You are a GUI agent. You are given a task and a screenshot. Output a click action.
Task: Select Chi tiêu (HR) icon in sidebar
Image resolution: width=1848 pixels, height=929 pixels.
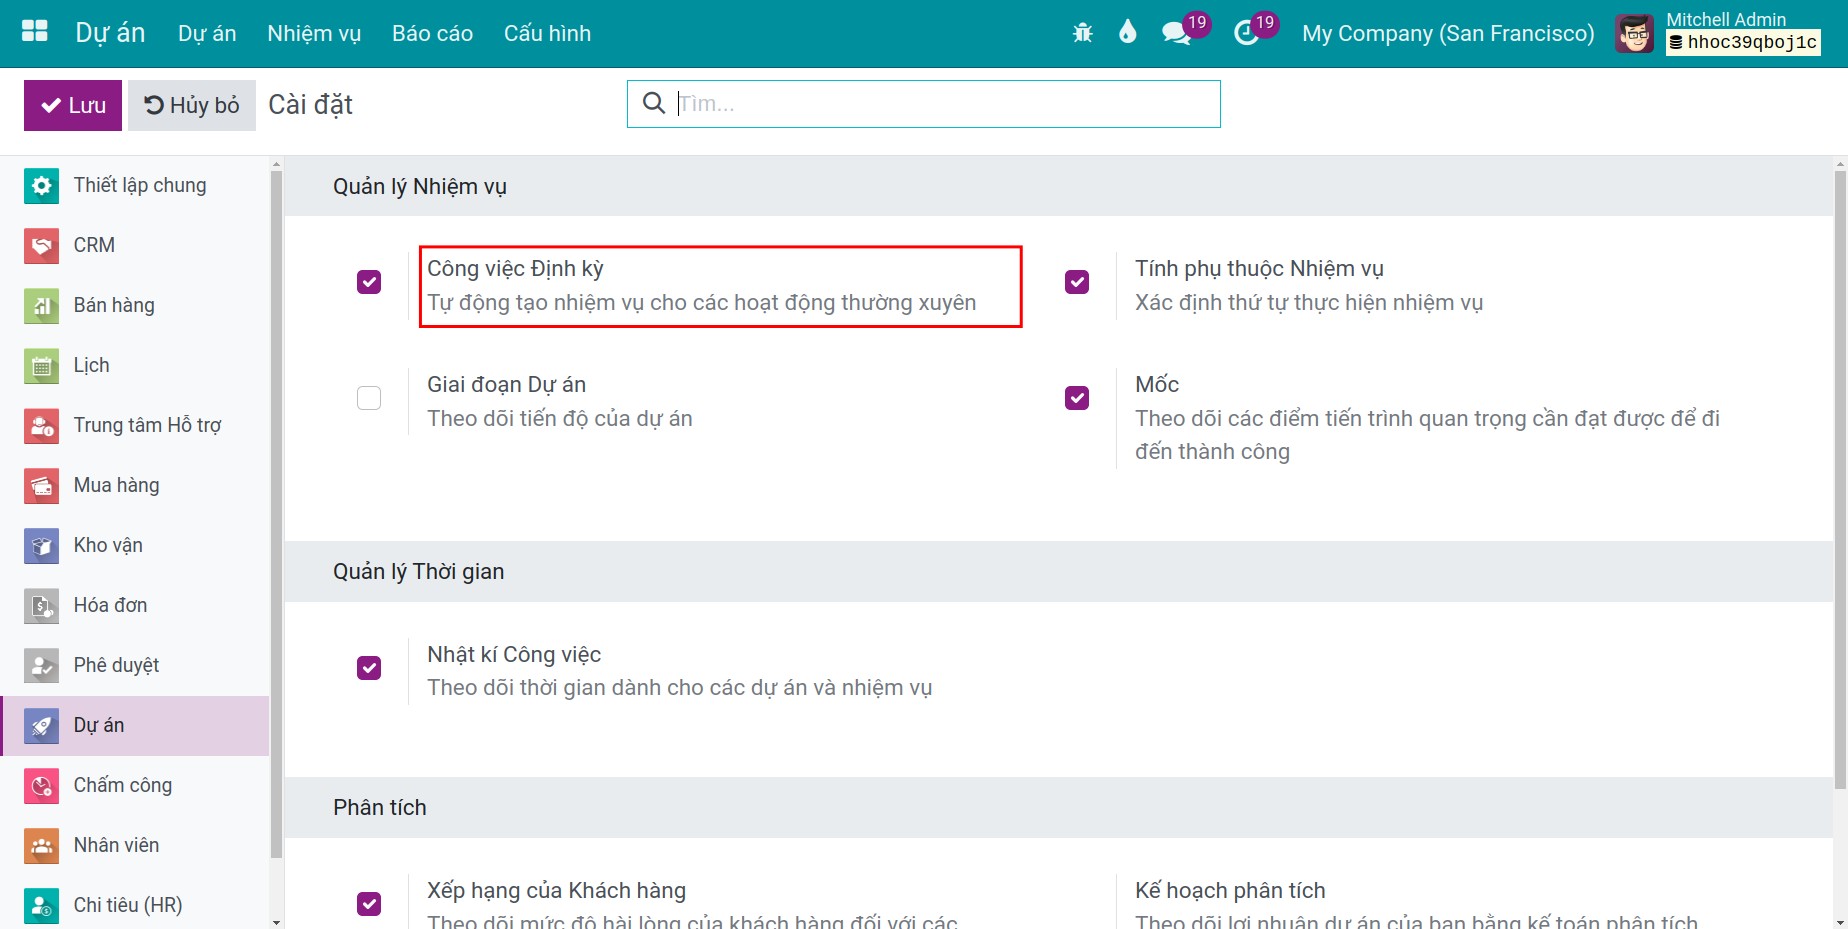[41, 906]
